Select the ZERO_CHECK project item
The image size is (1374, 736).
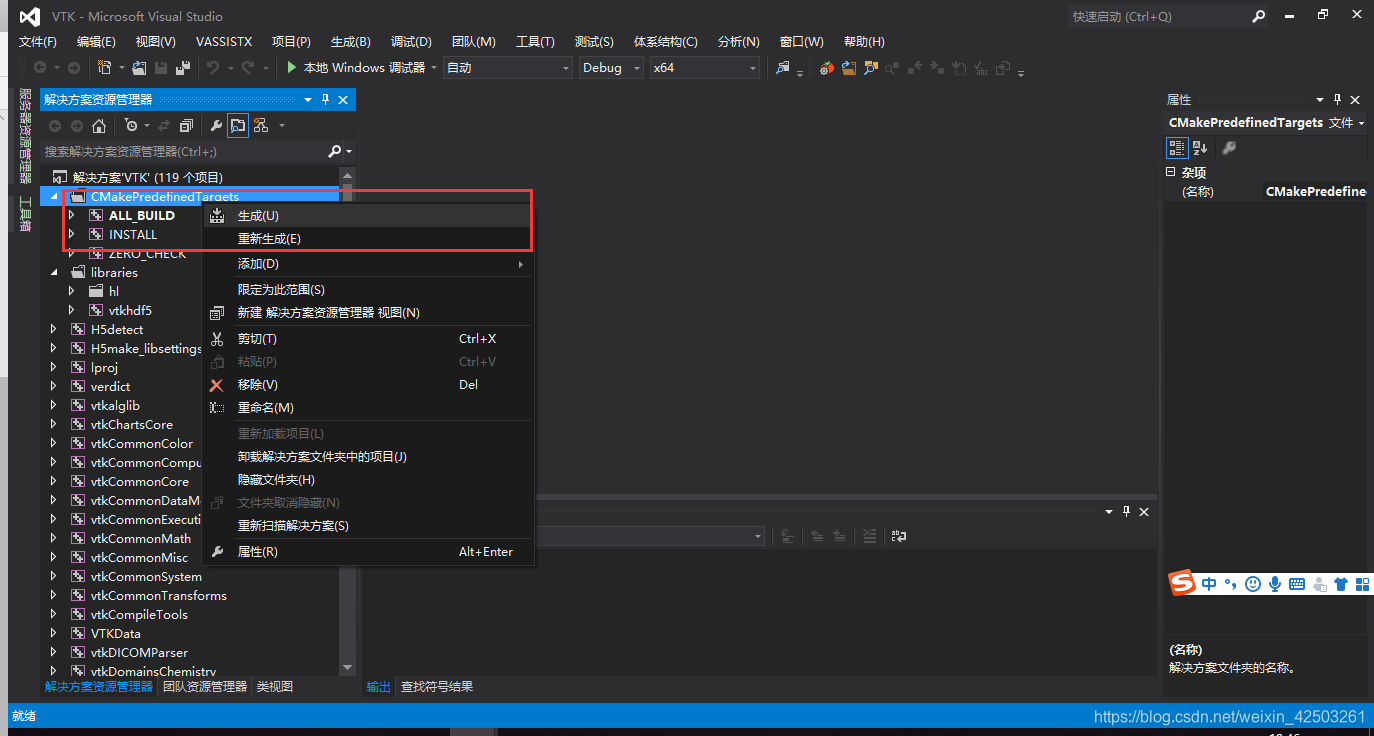click(147, 254)
